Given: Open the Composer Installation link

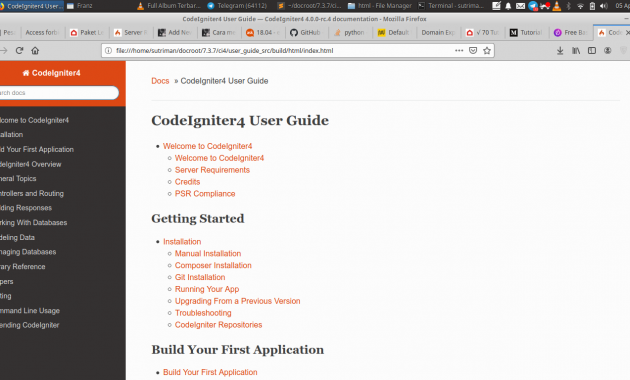Looking at the screenshot, I should (213, 266).
